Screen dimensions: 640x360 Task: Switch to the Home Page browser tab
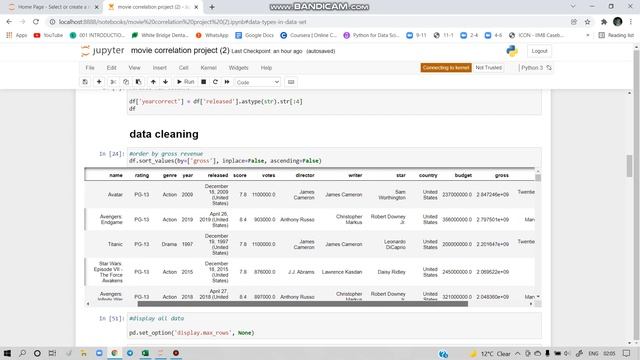(52, 7)
